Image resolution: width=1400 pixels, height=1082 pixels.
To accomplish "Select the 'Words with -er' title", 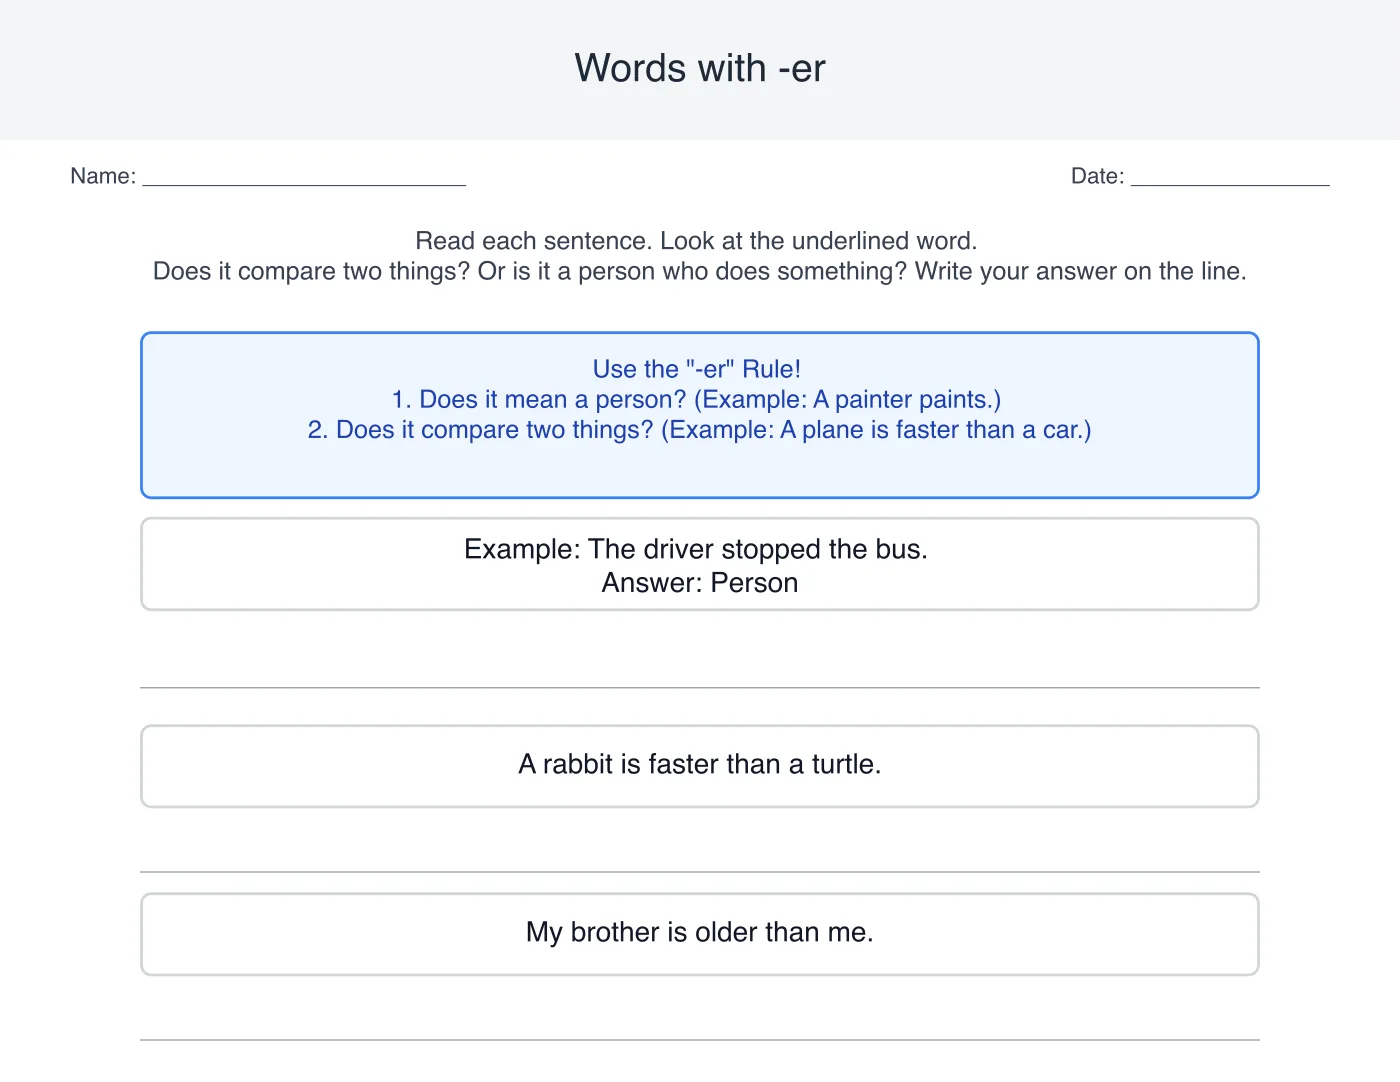I will tap(700, 68).
